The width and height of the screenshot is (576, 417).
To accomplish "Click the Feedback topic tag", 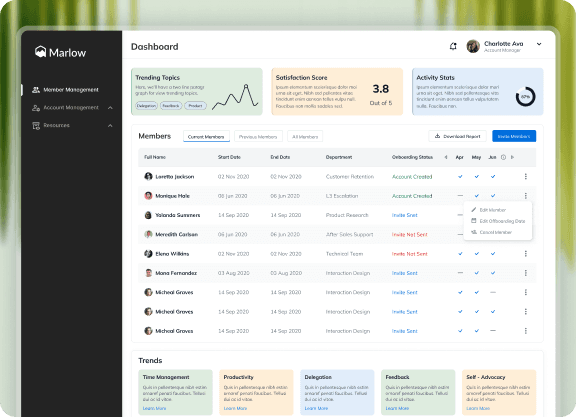I will [171, 106].
